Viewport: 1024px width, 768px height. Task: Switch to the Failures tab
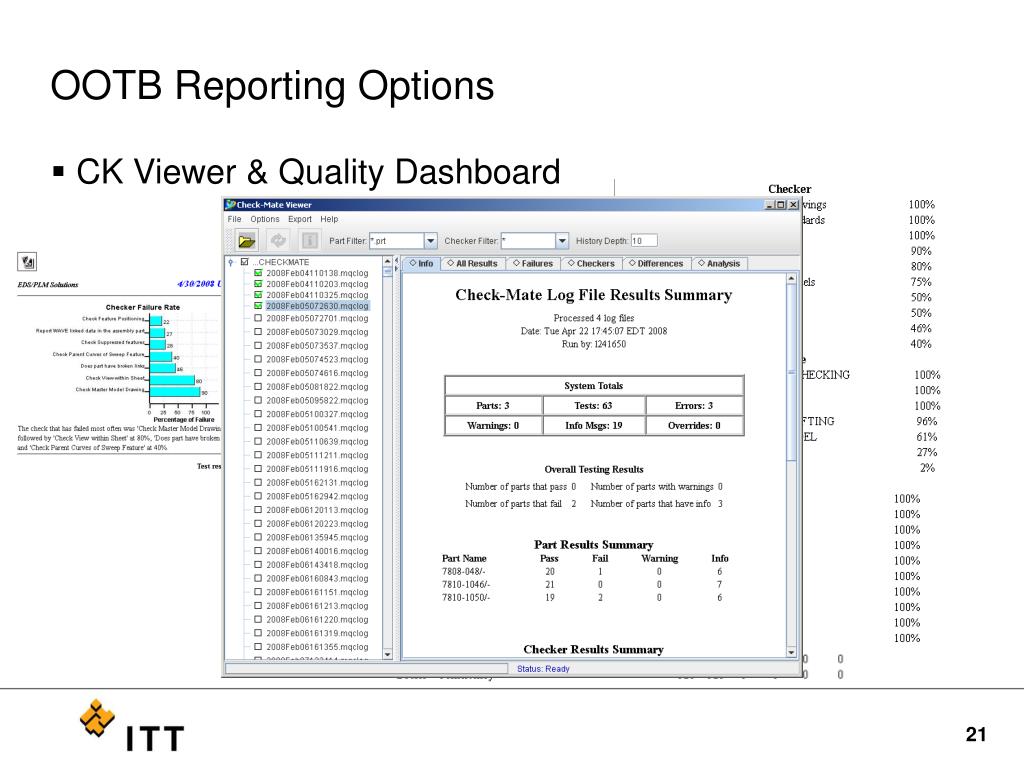[533, 263]
